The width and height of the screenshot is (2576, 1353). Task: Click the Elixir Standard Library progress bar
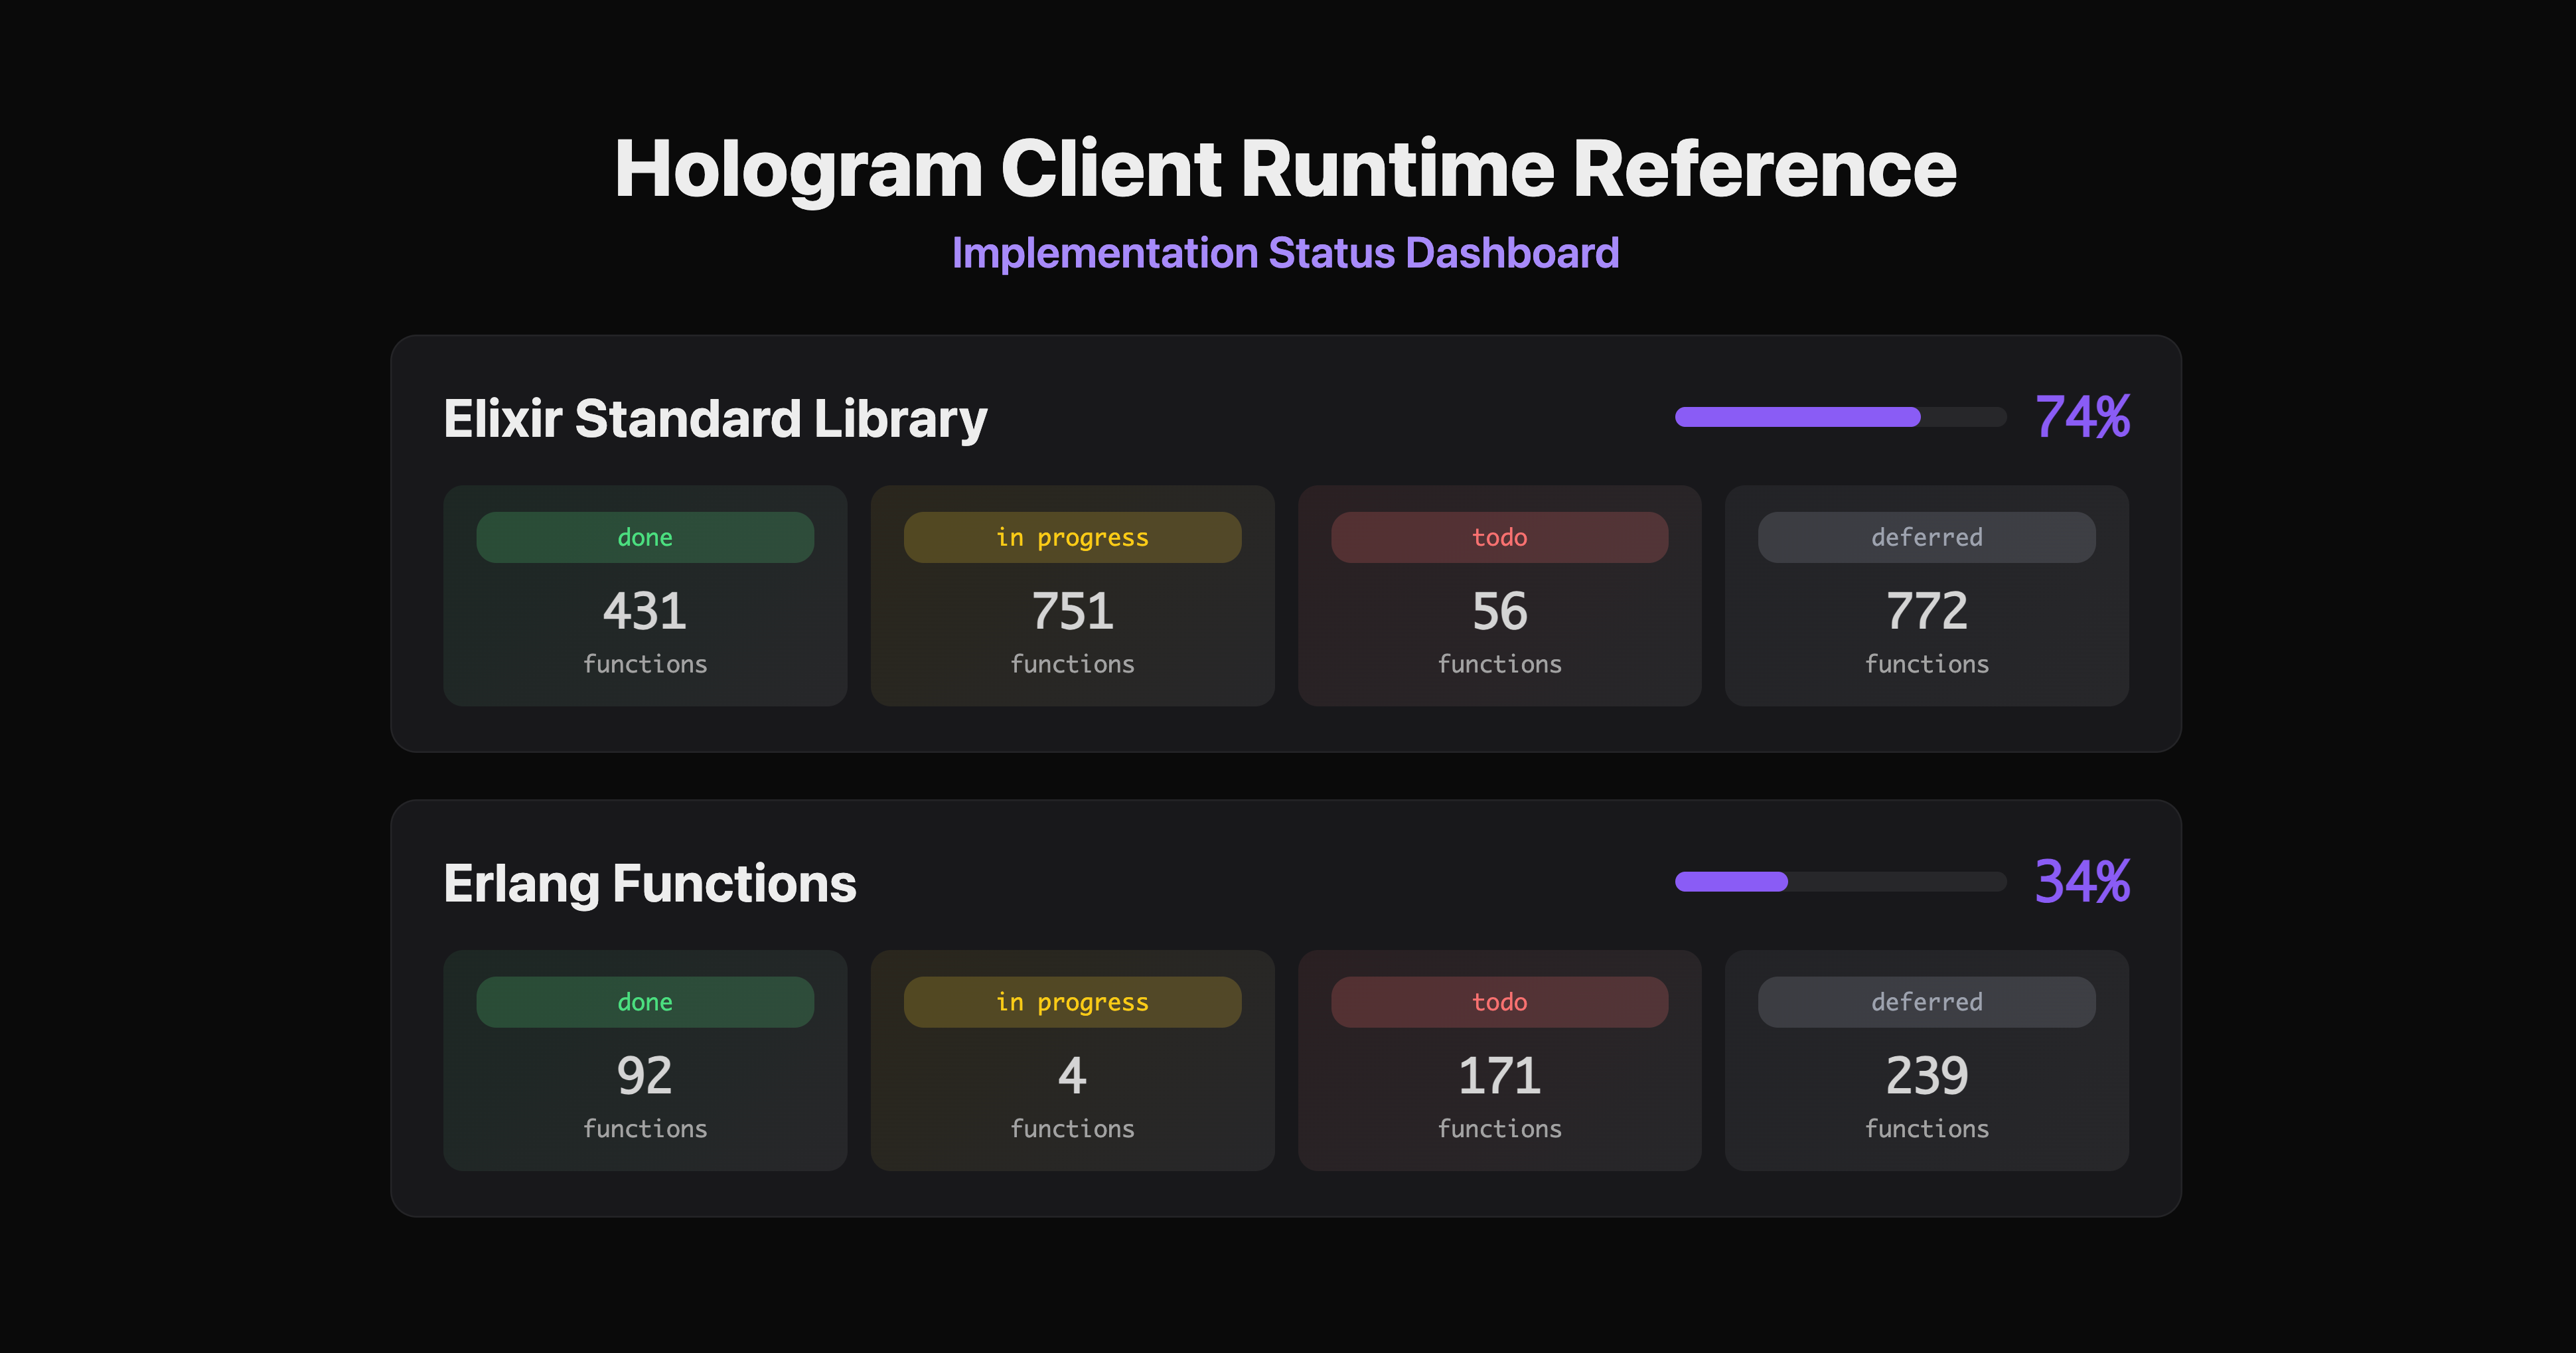tap(1840, 417)
